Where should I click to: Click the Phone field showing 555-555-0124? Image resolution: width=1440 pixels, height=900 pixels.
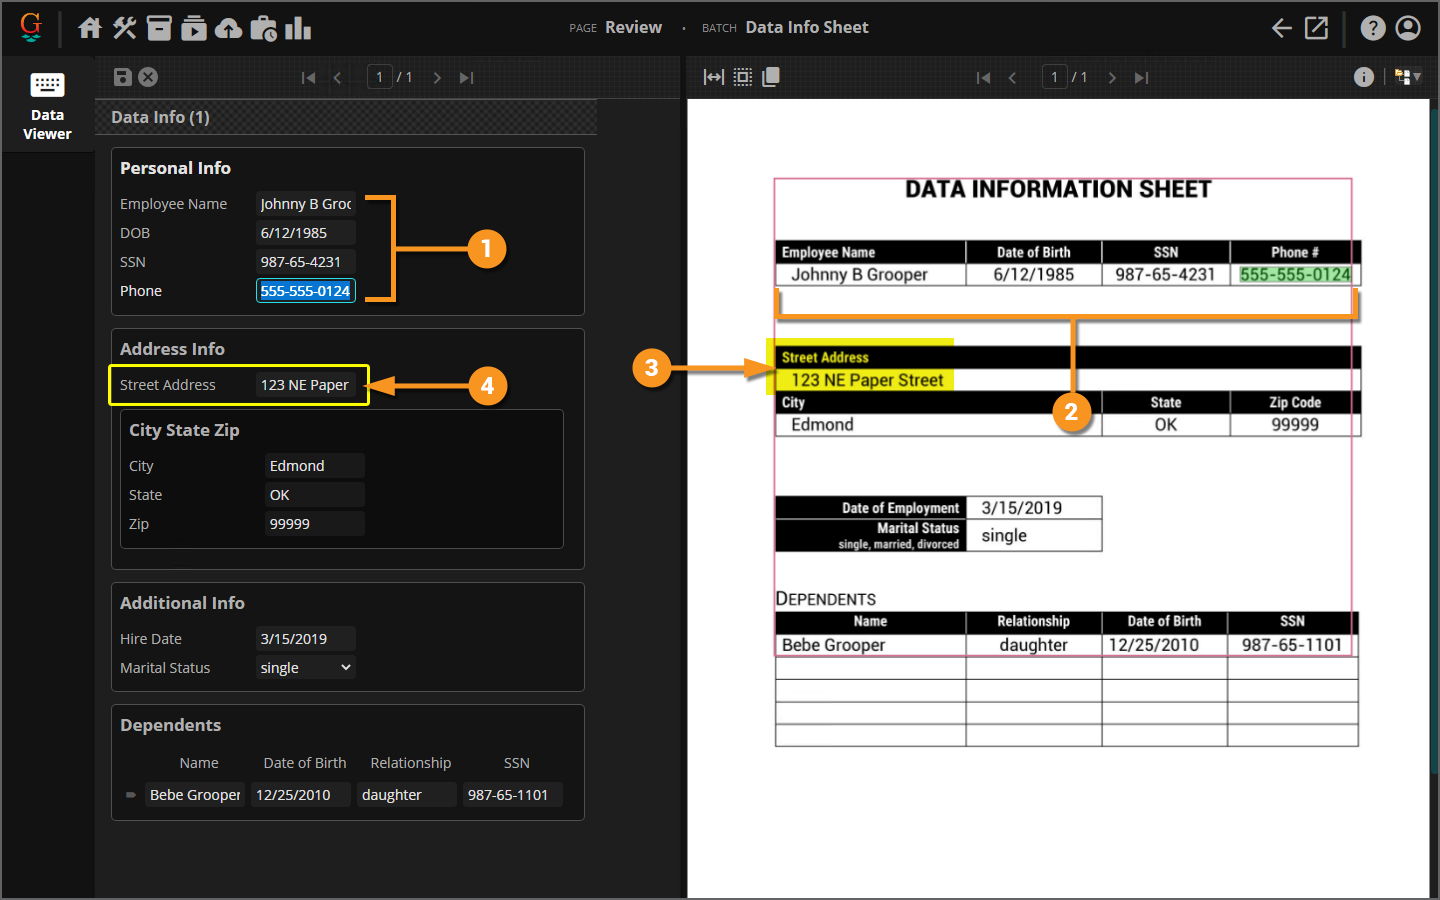tap(306, 291)
